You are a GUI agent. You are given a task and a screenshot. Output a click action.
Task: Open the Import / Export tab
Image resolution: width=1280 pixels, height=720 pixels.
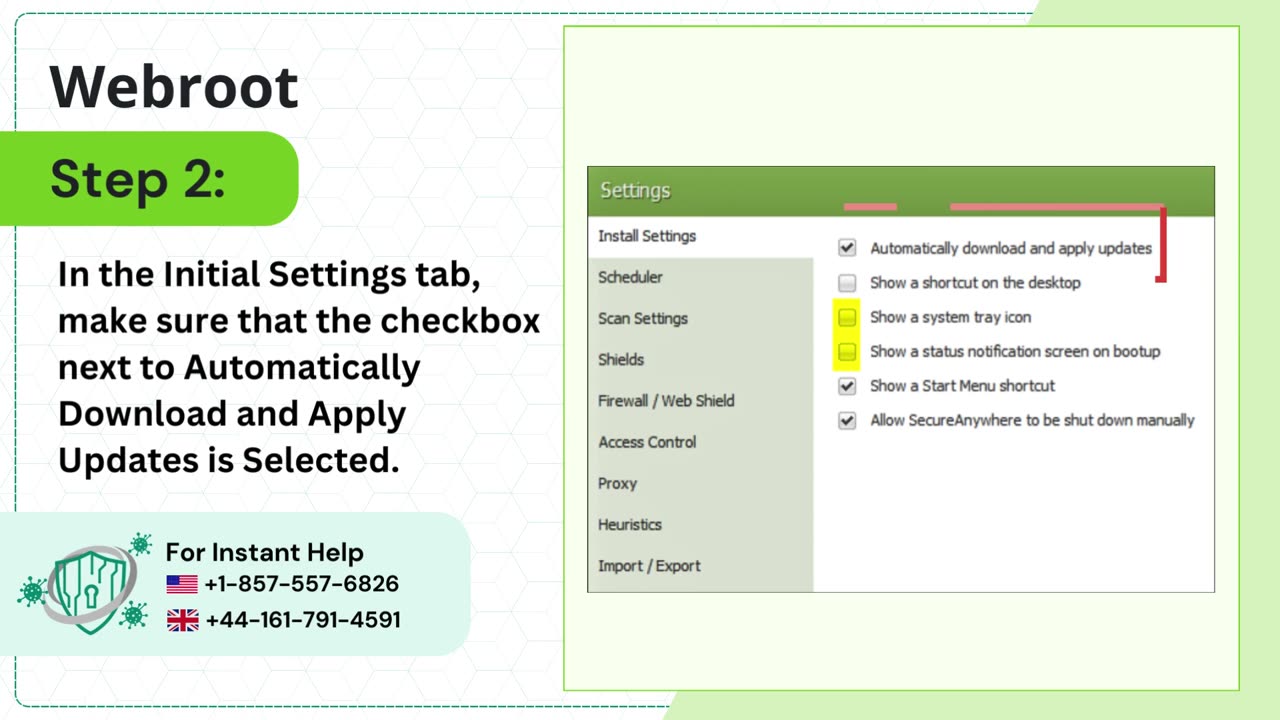pos(700,566)
